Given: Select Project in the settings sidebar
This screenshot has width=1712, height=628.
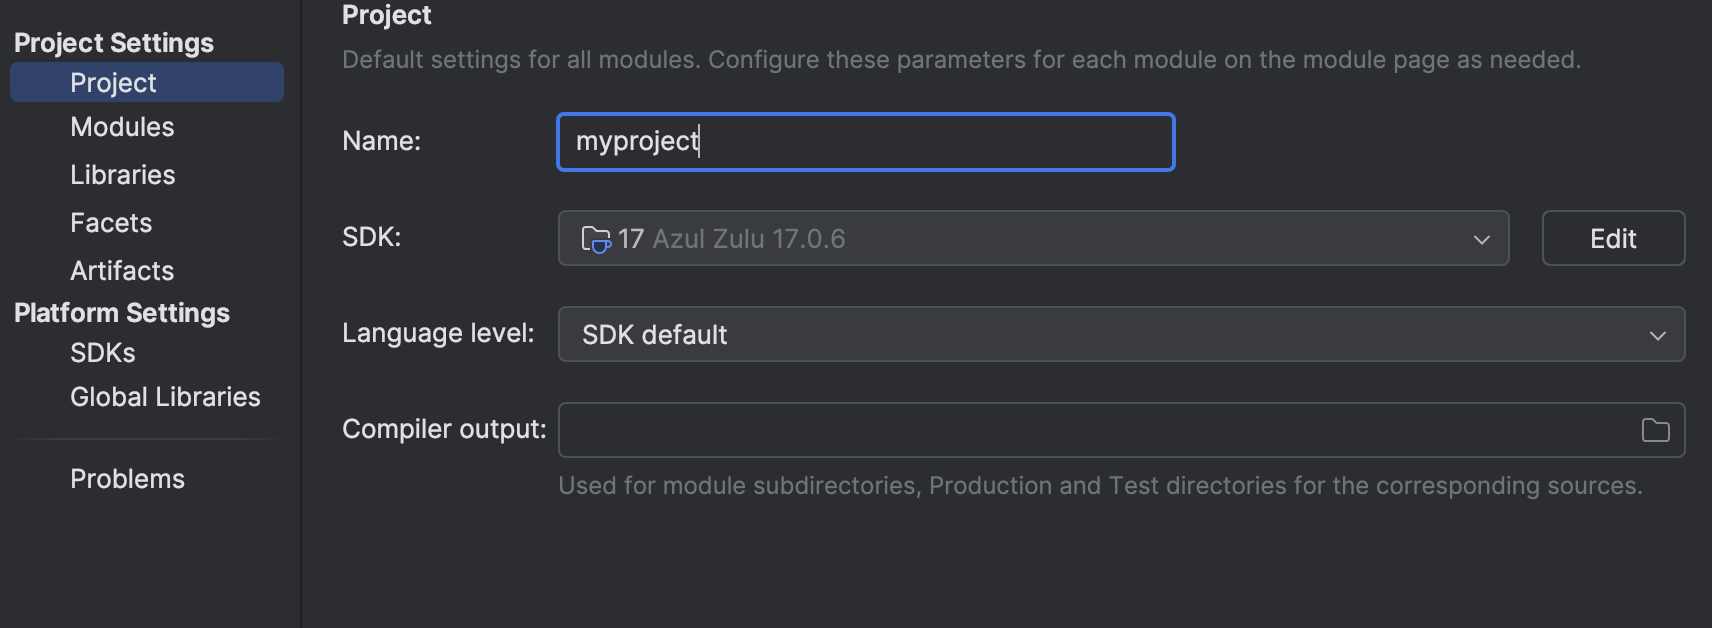Looking at the screenshot, I should pyautogui.click(x=113, y=83).
